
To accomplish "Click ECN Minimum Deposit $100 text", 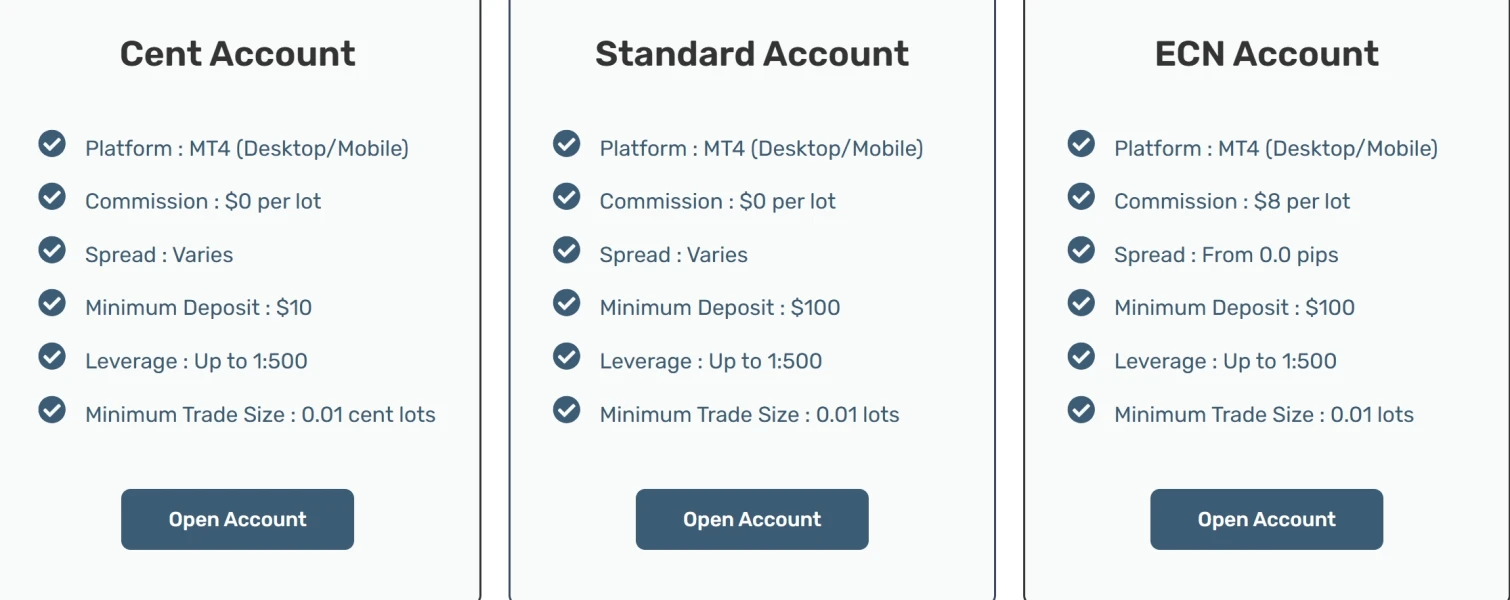I will pyautogui.click(x=1234, y=308).
